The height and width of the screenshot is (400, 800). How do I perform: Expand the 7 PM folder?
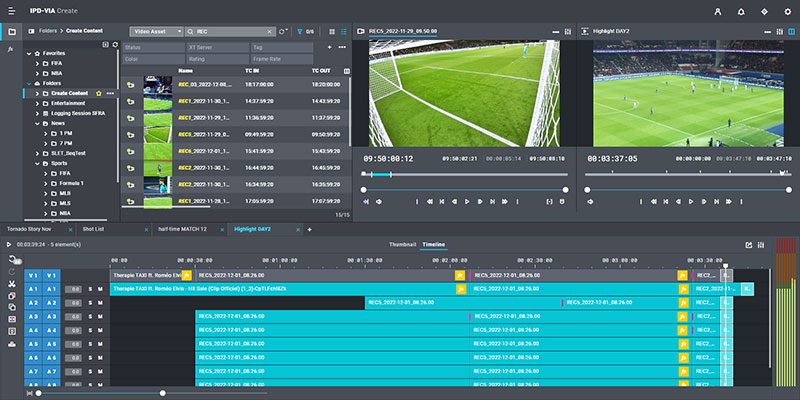click(x=45, y=143)
